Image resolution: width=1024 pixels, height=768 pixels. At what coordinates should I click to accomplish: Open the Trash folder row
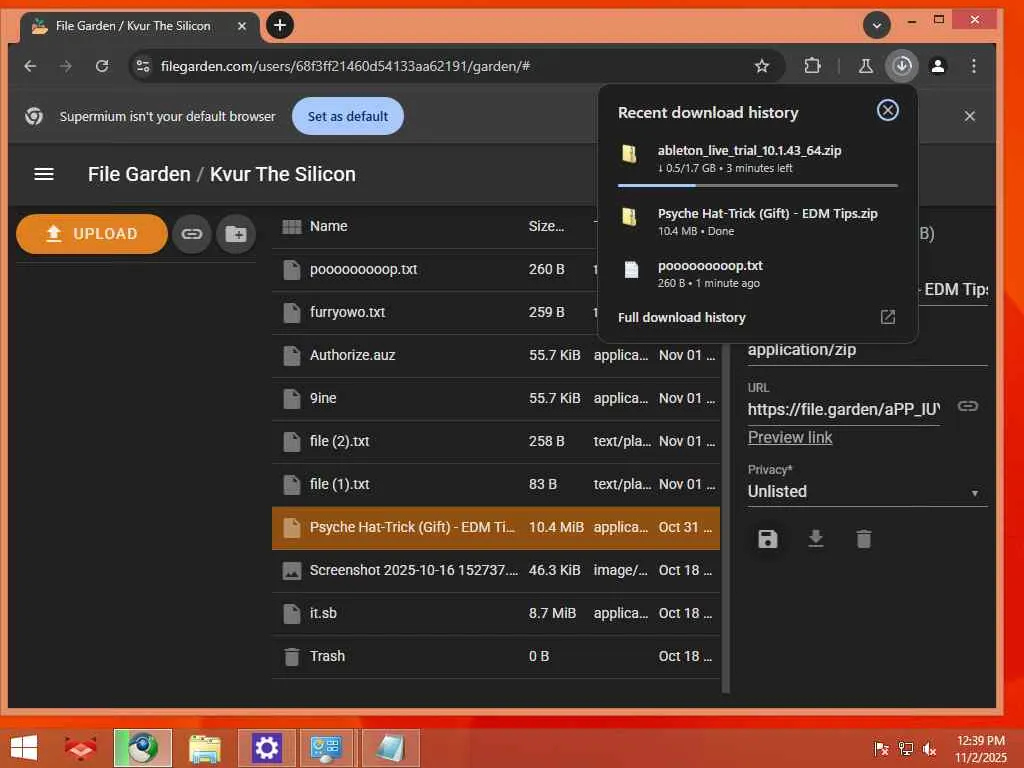click(x=496, y=656)
